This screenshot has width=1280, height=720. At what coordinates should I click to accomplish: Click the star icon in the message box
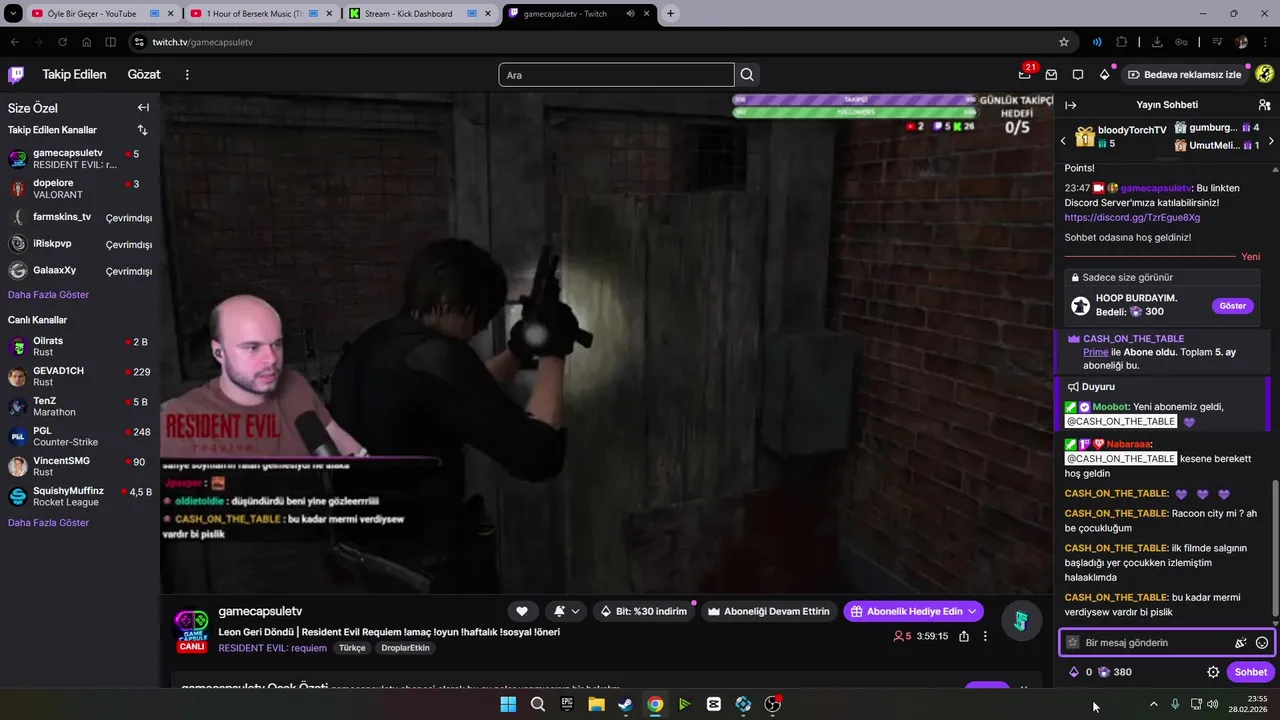click(x=1073, y=643)
